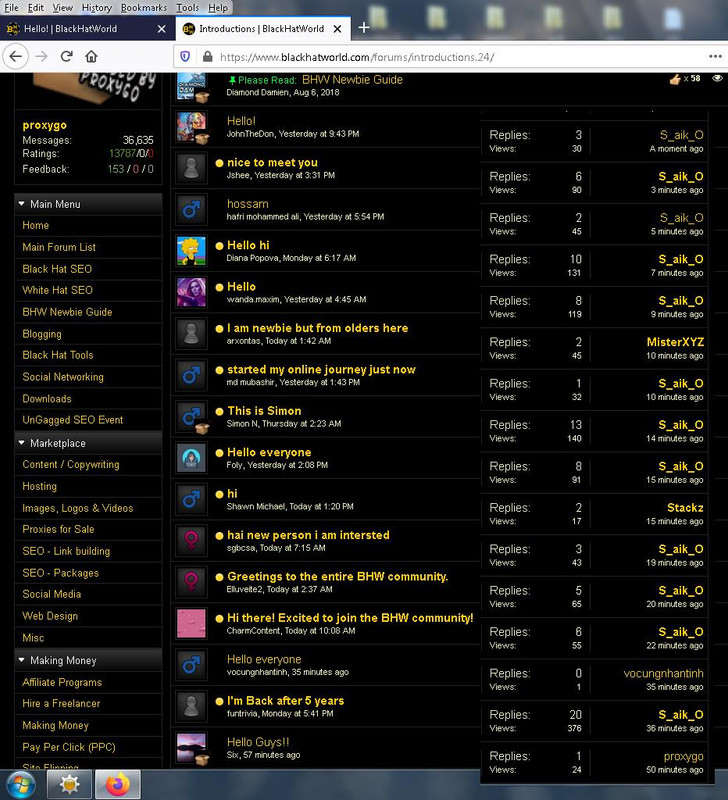
Task: Click funtrivia's default silhouette avatar
Action: point(191,706)
